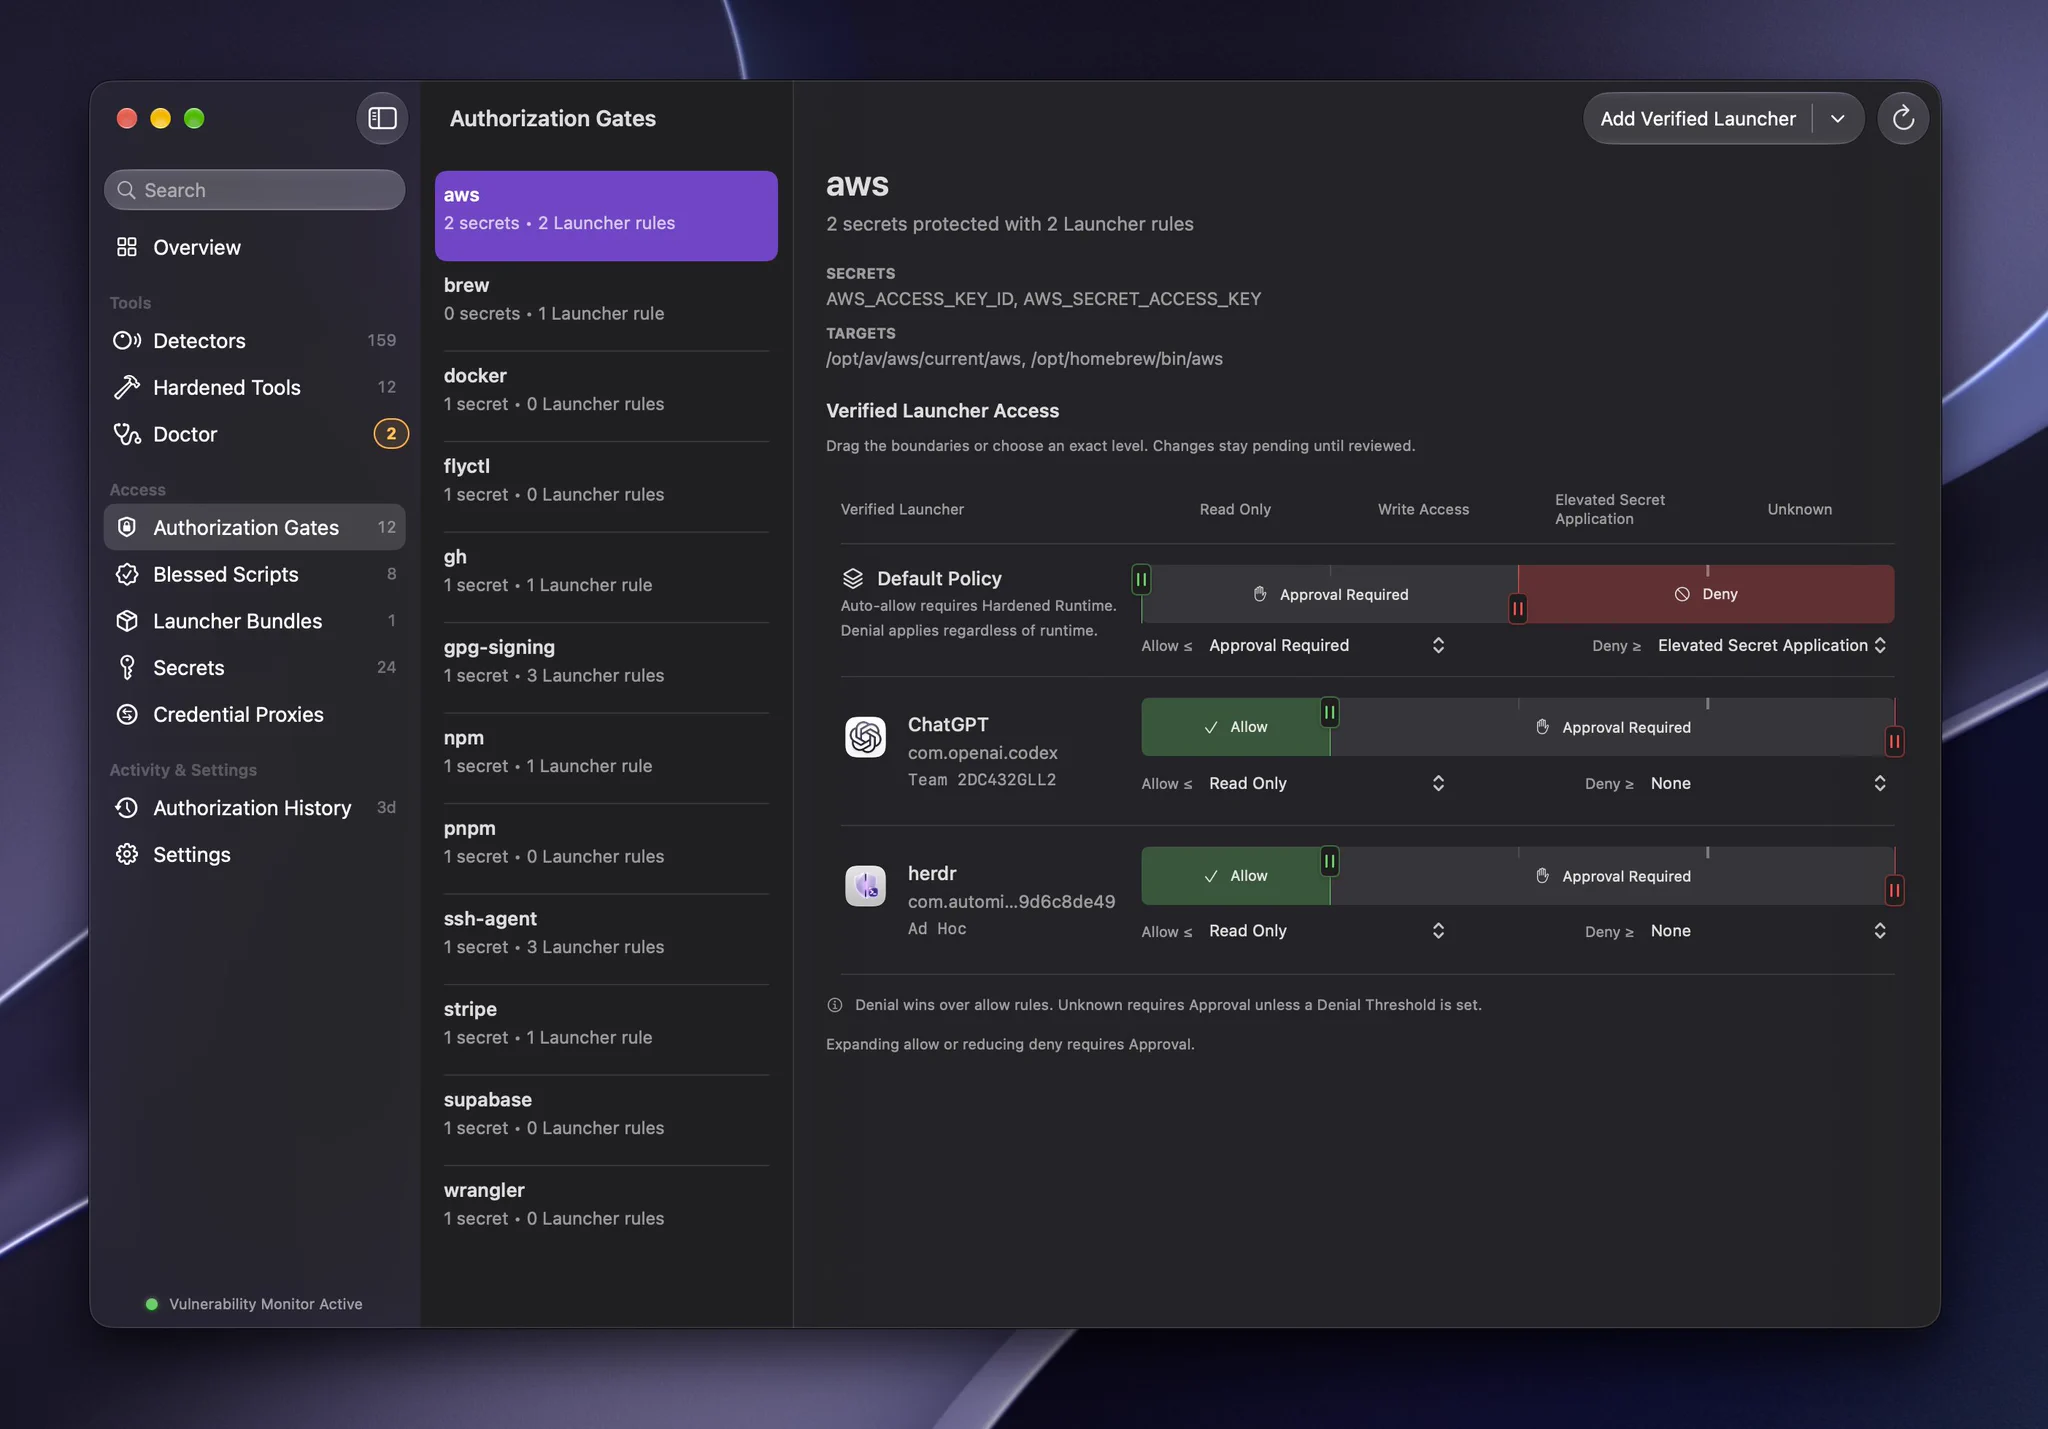
Task: Click Default Policy green allow boundary handle
Action: pos(1141,579)
